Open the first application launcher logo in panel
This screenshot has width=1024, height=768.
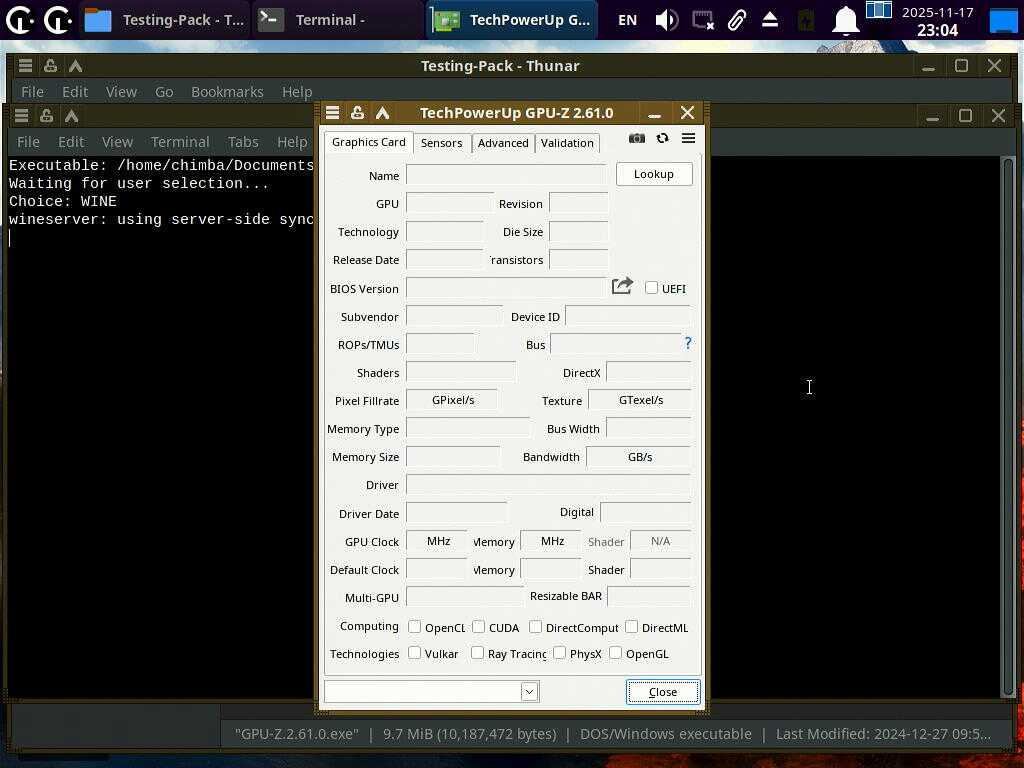20,20
